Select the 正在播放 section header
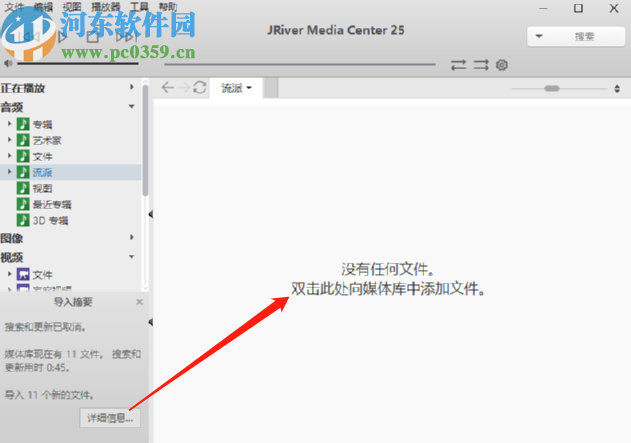The width and height of the screenshot is (631, 443). pyautogui.click(x=23, y=88)
